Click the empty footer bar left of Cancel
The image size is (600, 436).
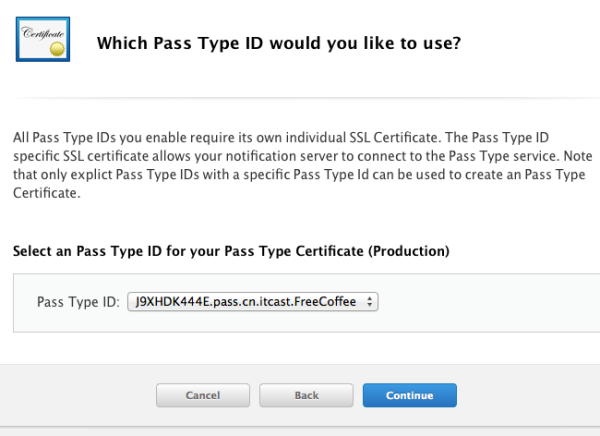(77, 395)
